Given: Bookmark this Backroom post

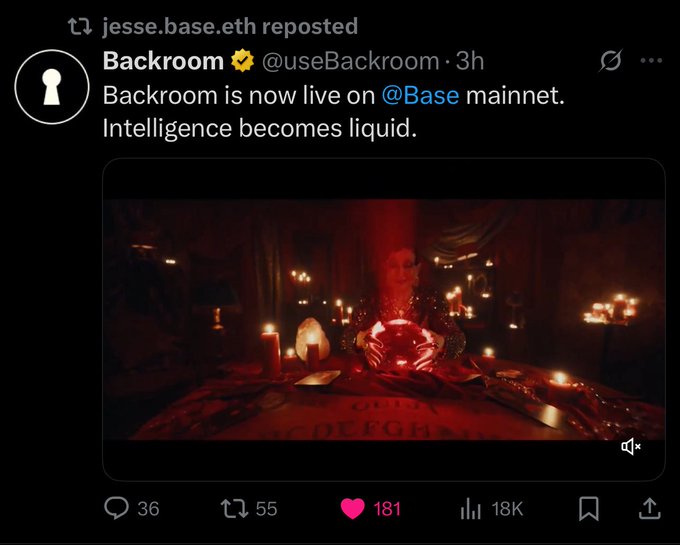Looking at the screenshot, I should click(589, 508).
